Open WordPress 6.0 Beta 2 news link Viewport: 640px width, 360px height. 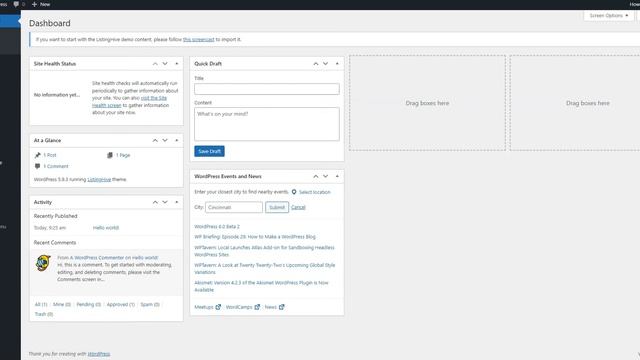click(x=217, y=227)
